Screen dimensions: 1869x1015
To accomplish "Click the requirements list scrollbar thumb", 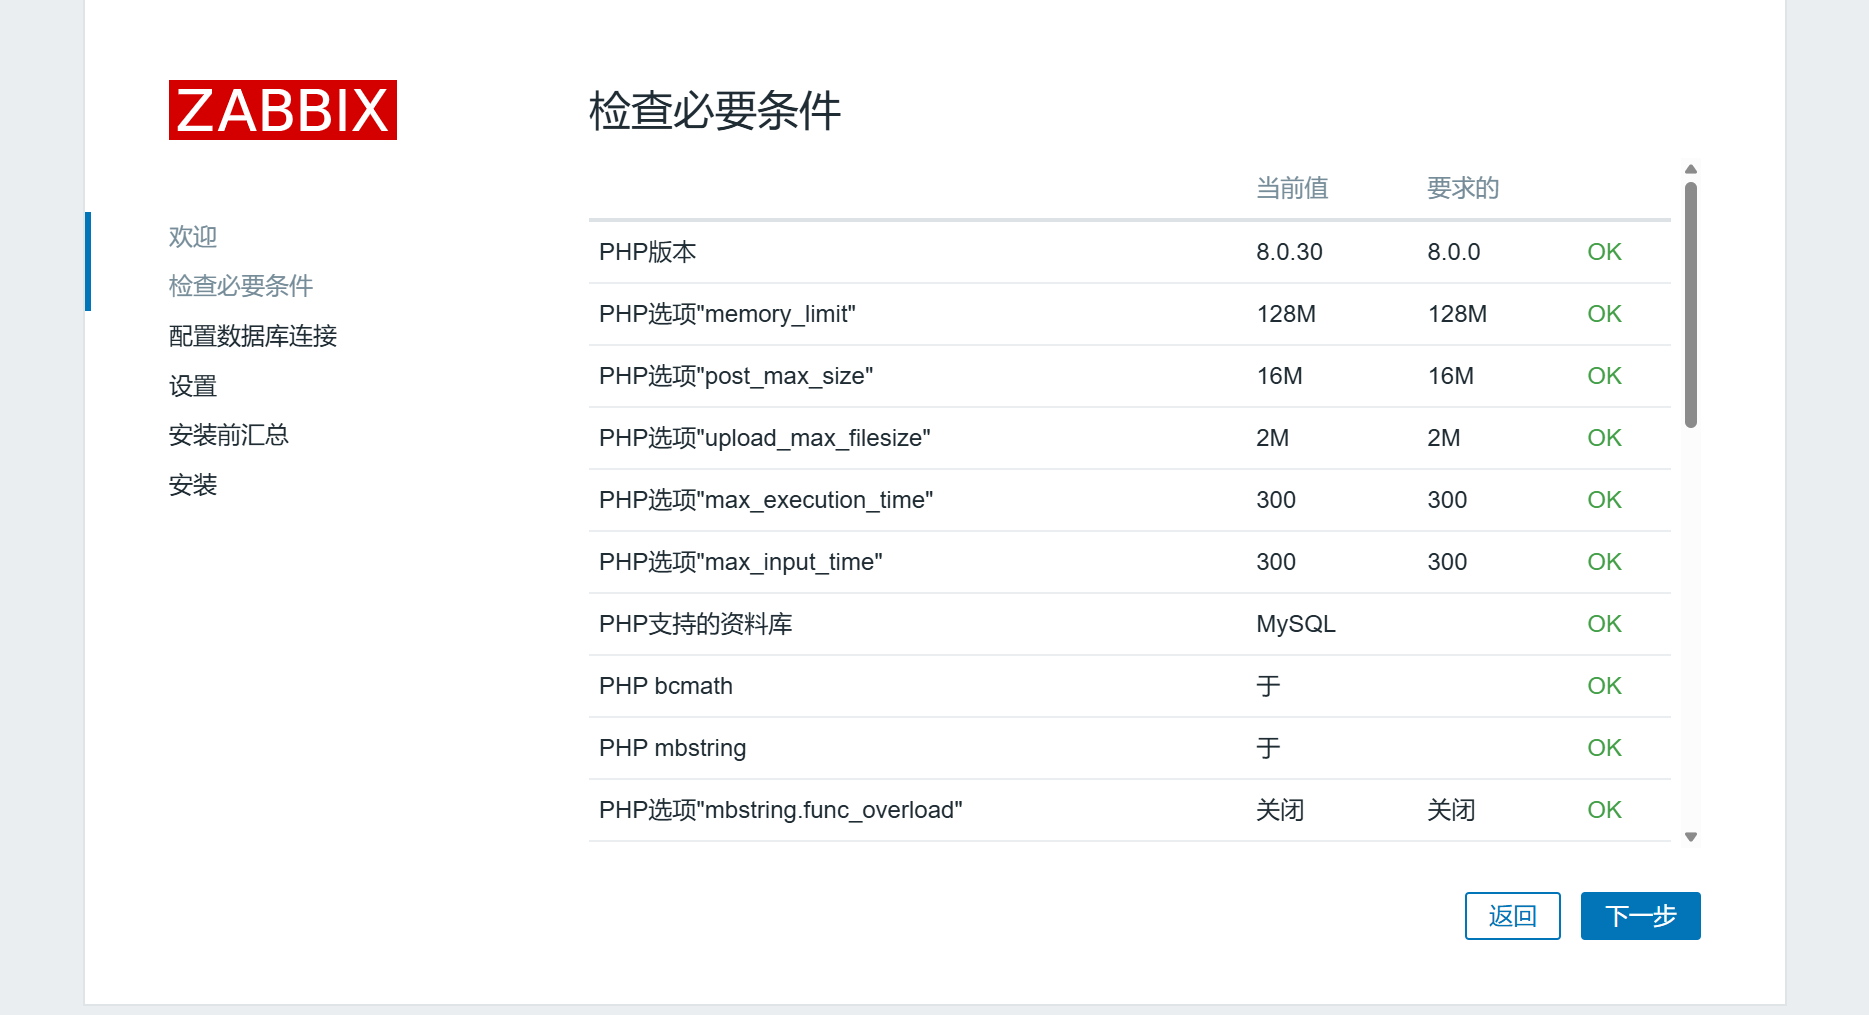I will [1690, 304].
